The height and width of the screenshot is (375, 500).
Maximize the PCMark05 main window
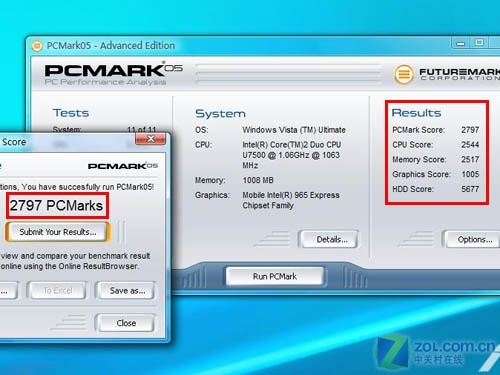coord(479,43)
